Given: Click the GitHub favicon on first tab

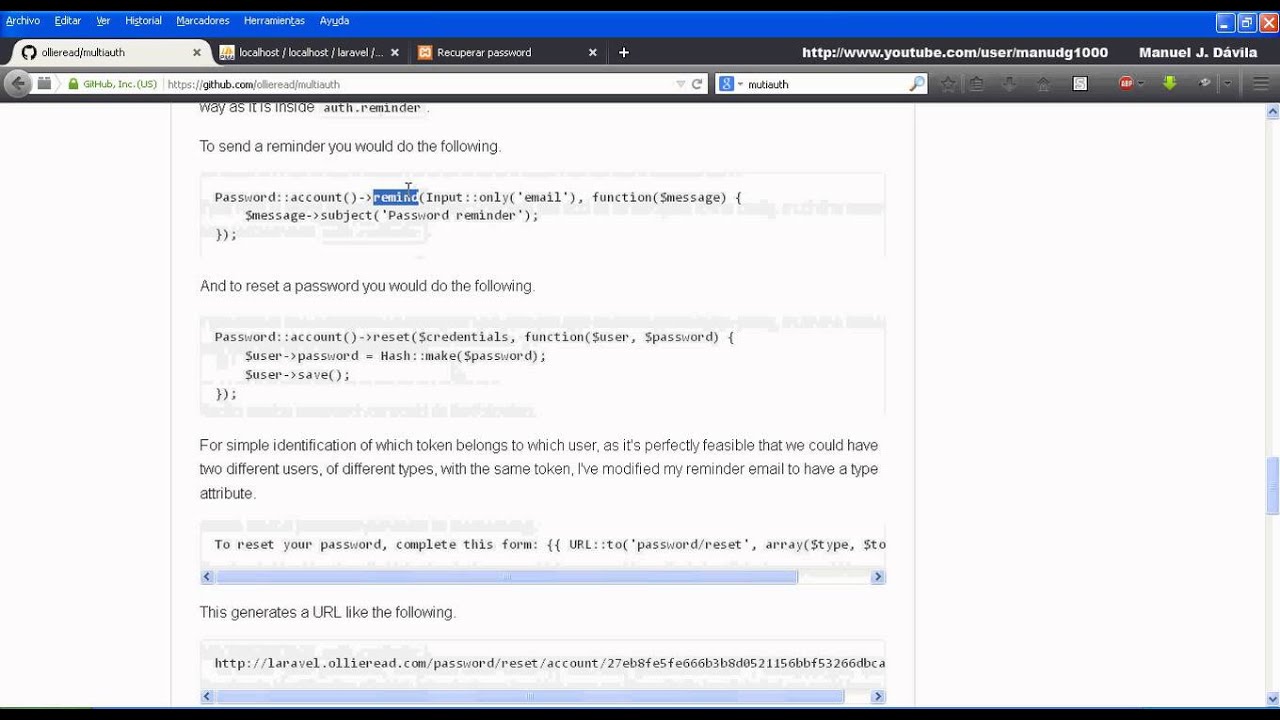Looking at the screenshot, I should tap(29, 52).
